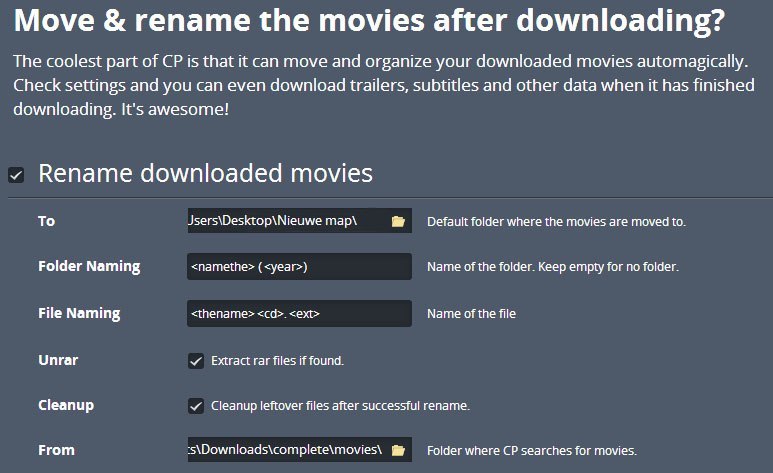Toggle the Rename downloaded movies checkbox
Screen dimensions: 773x473
[x=16, y=175]
